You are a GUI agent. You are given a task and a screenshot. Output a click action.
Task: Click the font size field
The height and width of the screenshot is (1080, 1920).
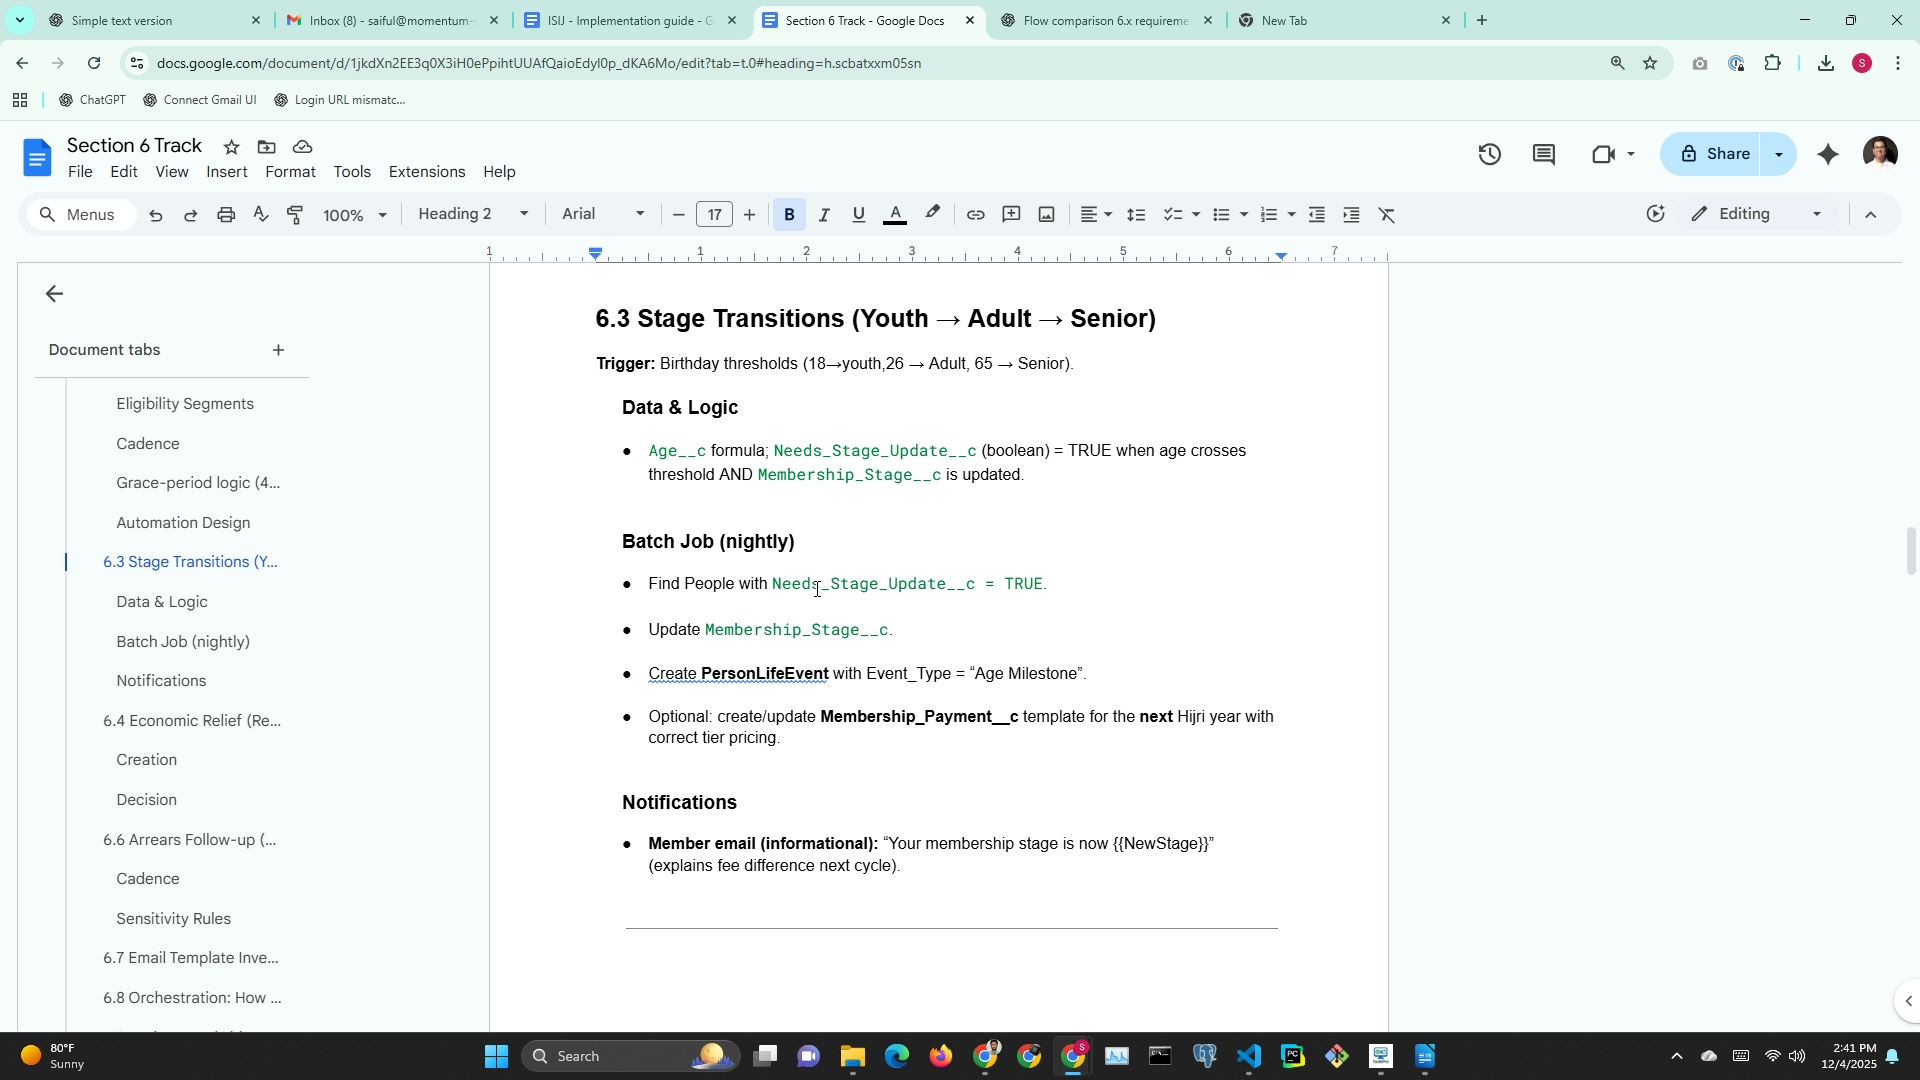[714, 215]
